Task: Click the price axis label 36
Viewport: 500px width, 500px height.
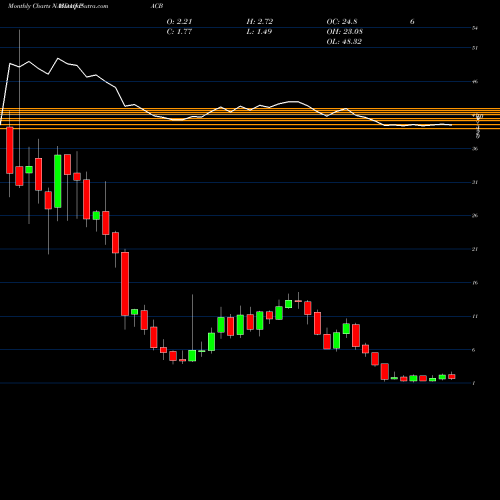Action: tap(475, 149)
